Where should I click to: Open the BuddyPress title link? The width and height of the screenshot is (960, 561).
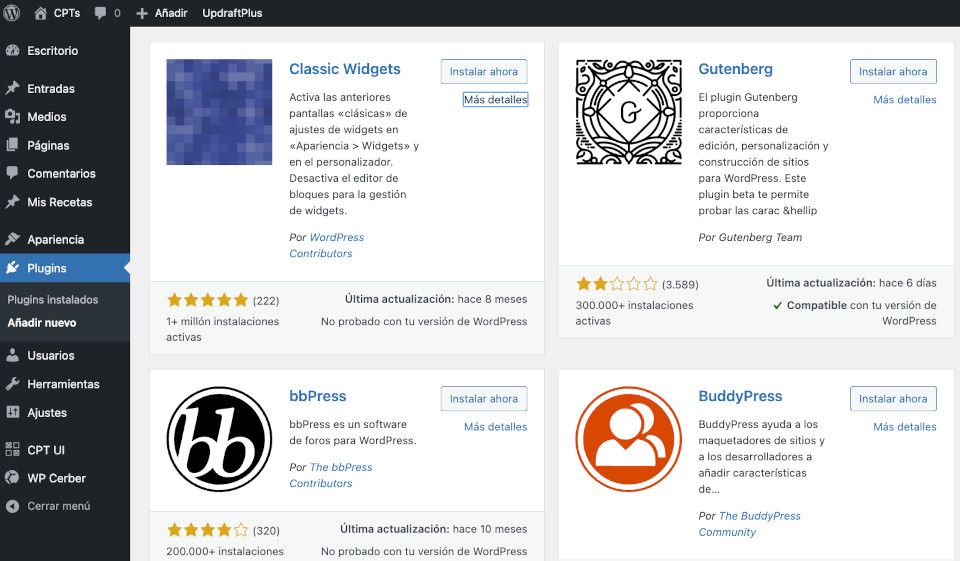(740, 396)
